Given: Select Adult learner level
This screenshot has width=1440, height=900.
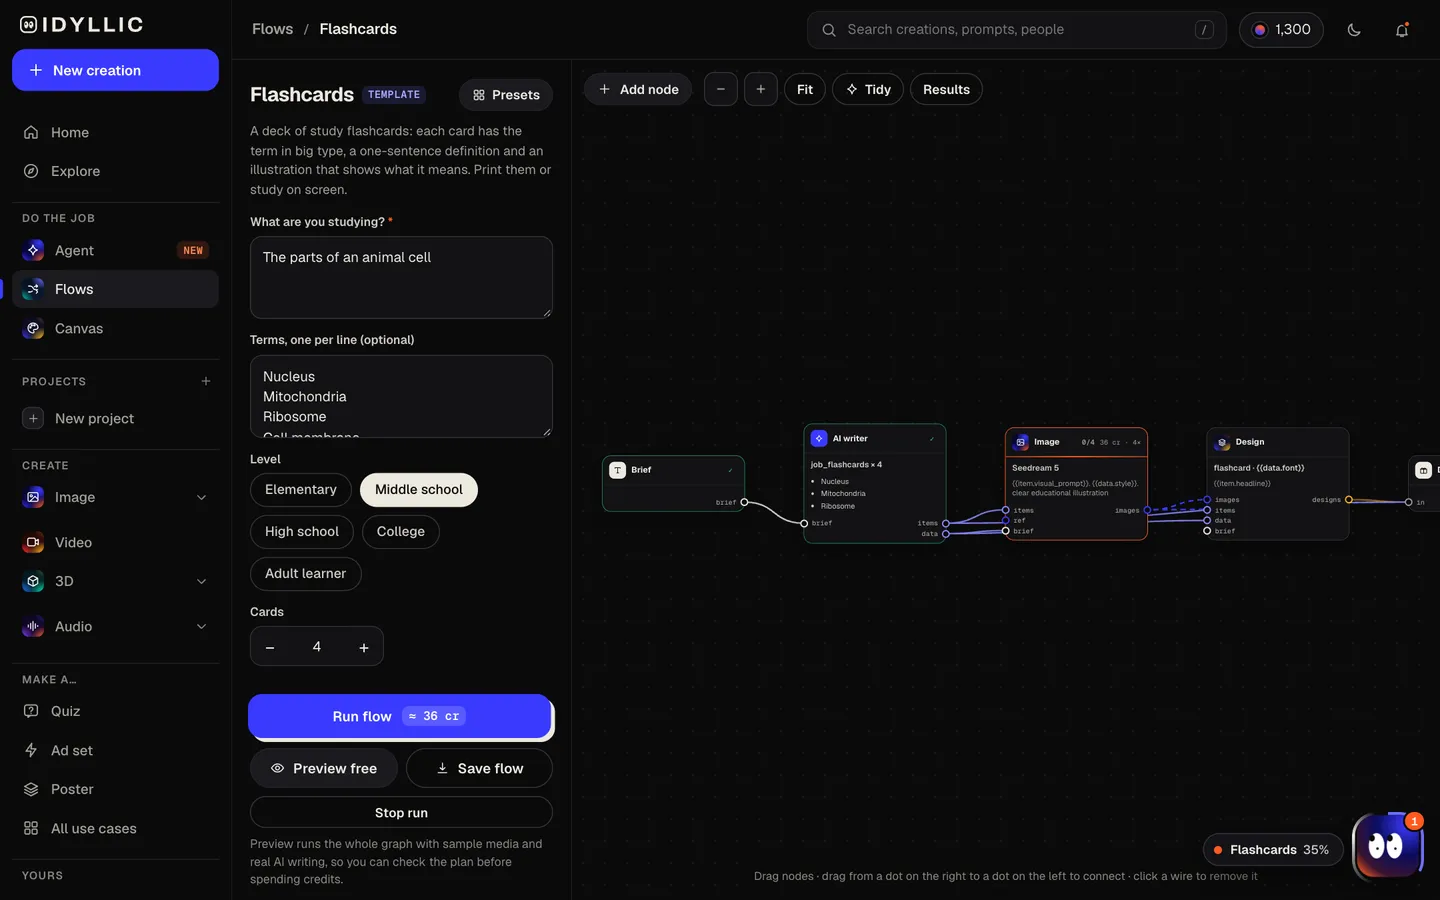Looking at the screenshot, I should [306, 574].
